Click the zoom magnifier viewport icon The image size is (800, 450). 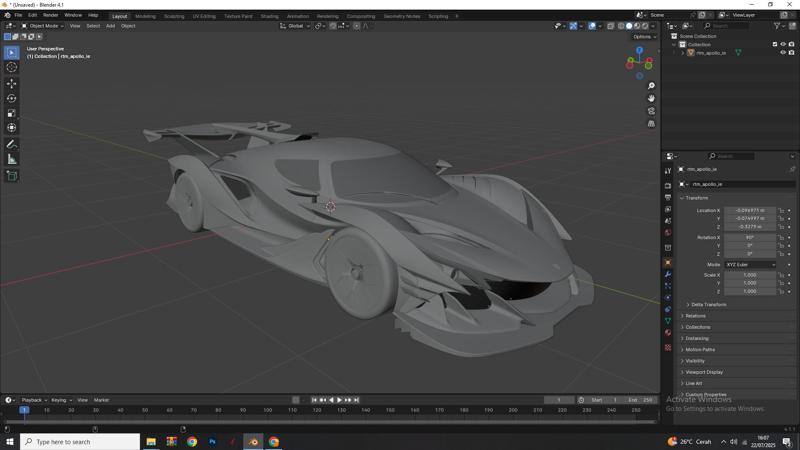point(651,86)
